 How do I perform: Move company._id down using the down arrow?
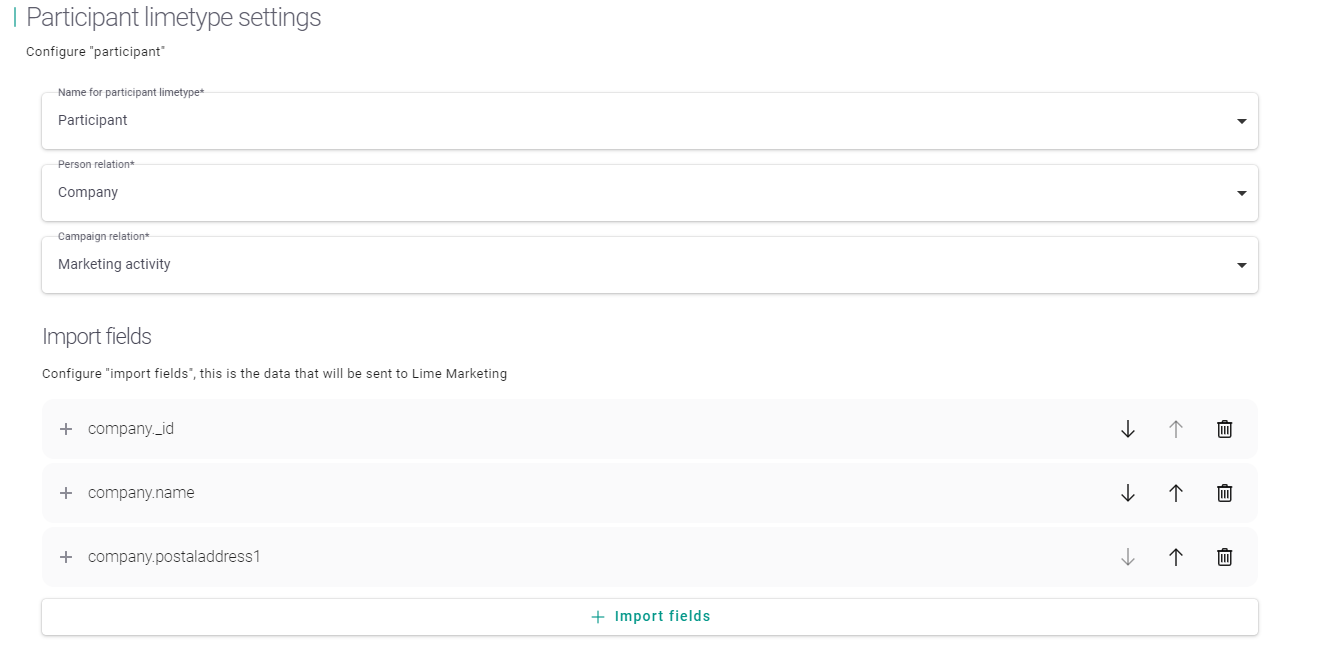[x=1127, y=428]
